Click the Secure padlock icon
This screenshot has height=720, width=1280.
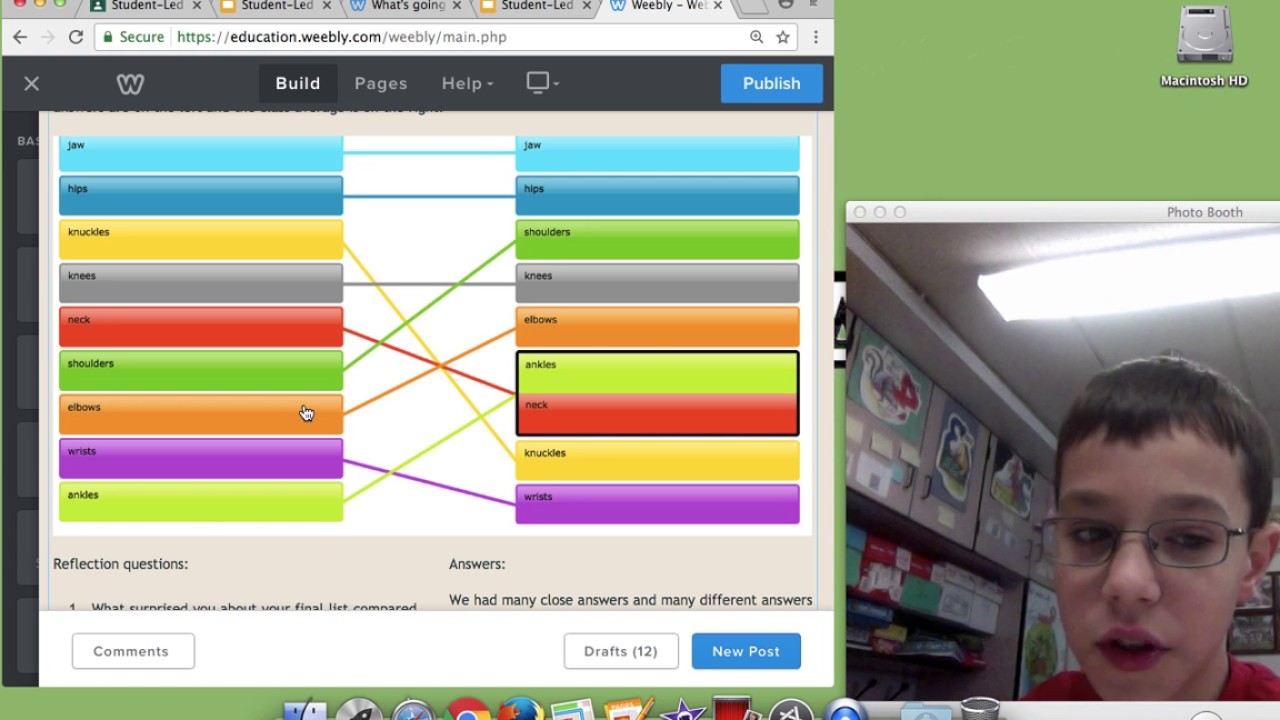tap(108, 37)
